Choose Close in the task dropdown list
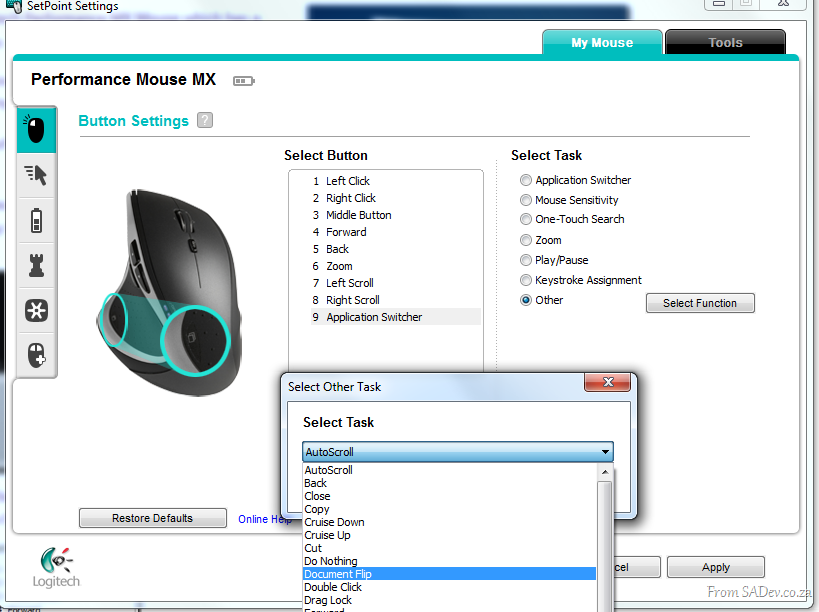The width and height of the screenshot is (819, 612). click(449, 496)
